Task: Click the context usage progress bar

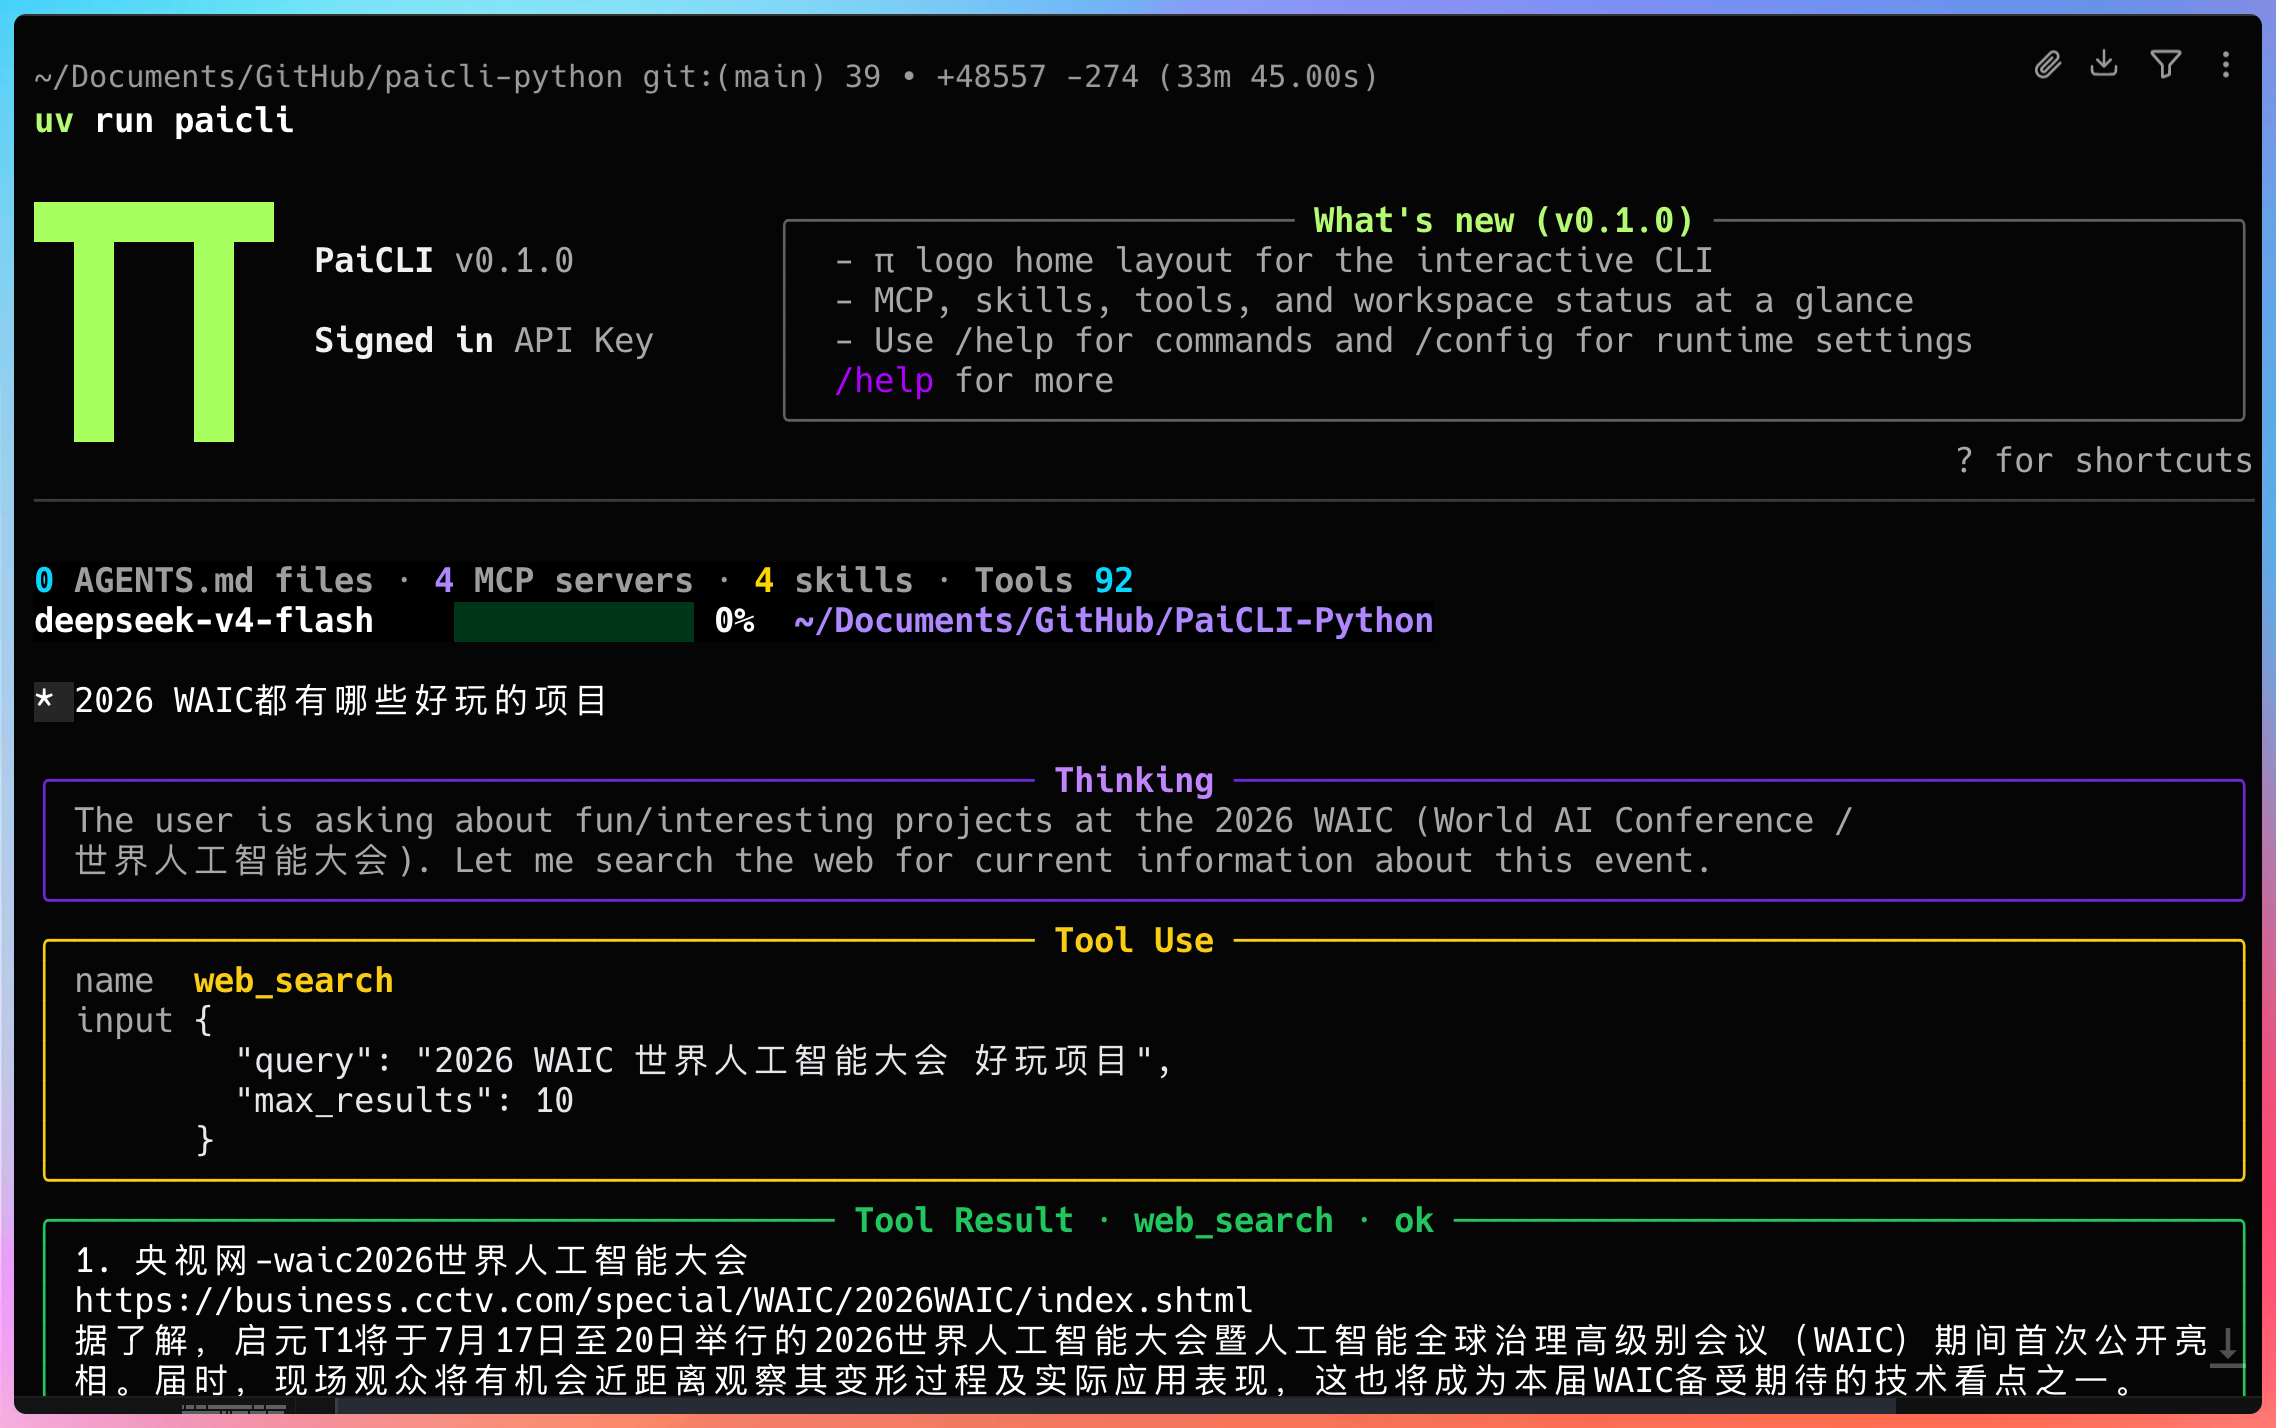Action: pyautogui.click(x=573, y=621)
